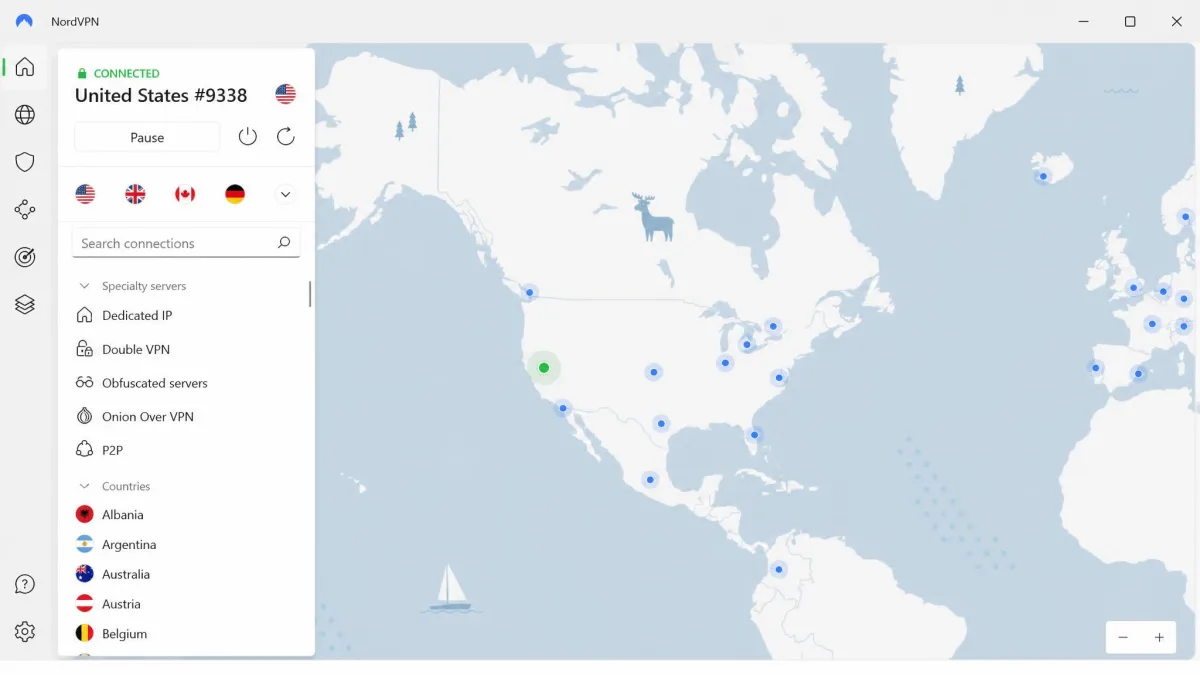Viewport: 1200px width, 675px height.
Task: Click the Australia flag icon
Action: click(85, 574)
